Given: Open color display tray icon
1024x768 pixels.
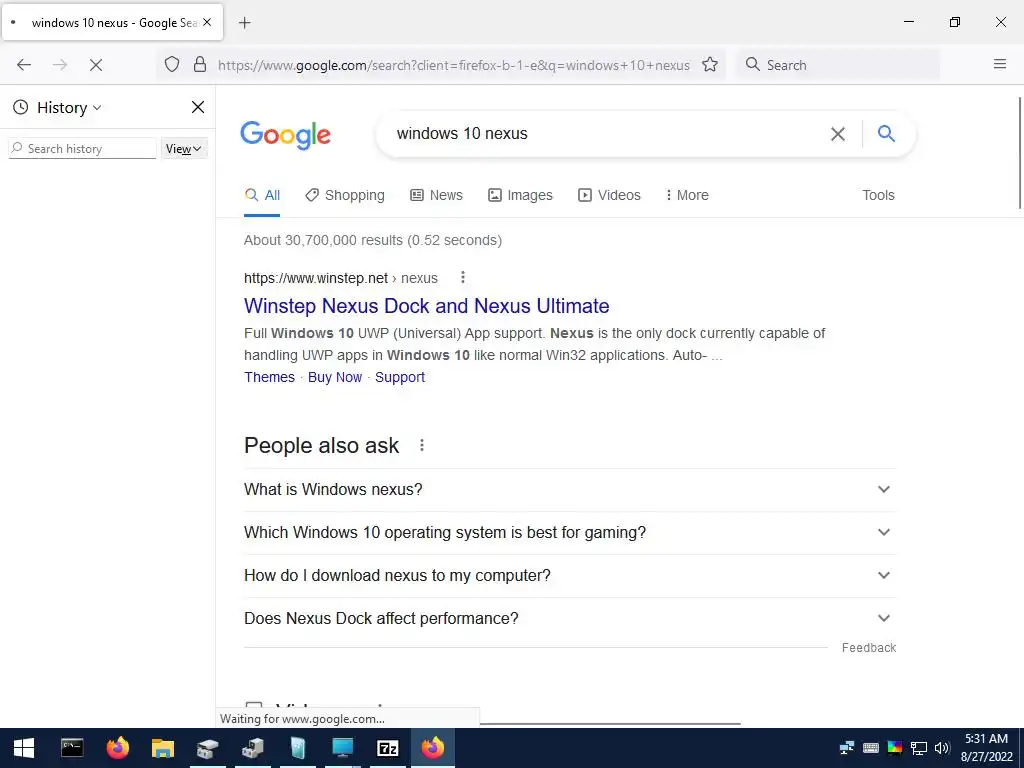Looking at the screenshot, I should pyautogui.click(x=895, y=748).
